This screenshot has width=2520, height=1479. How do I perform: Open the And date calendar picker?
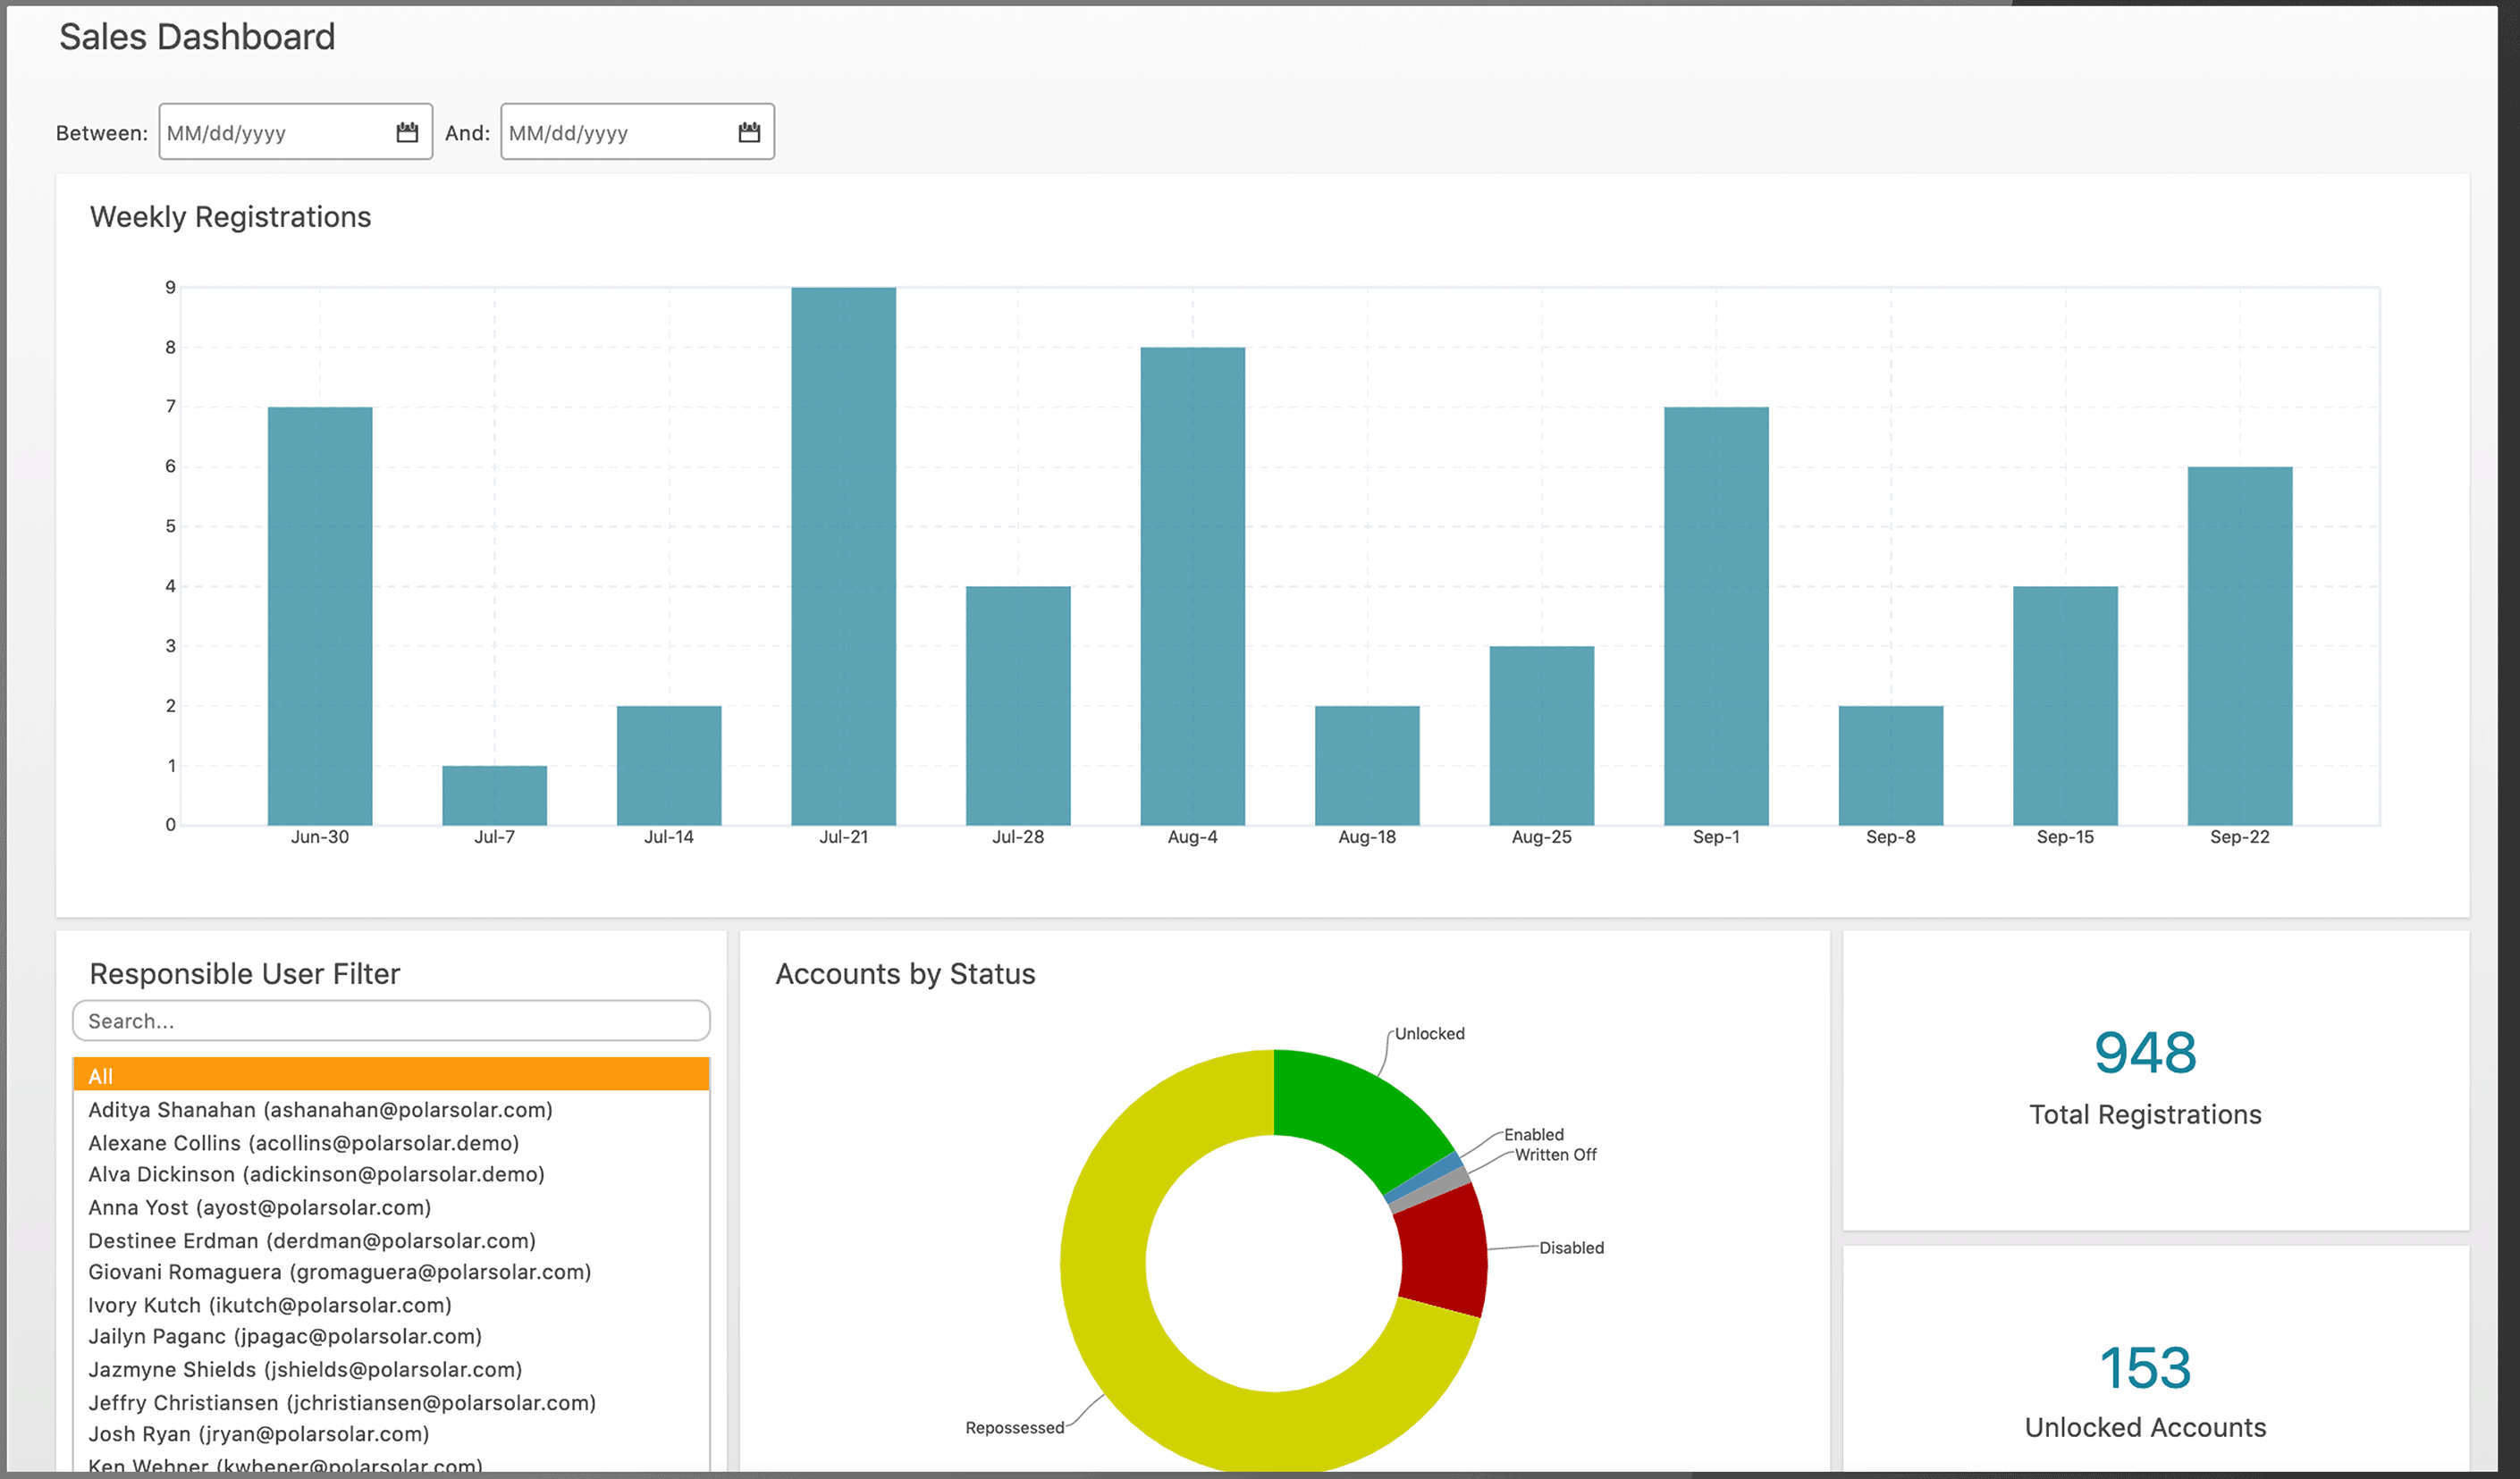749,132
